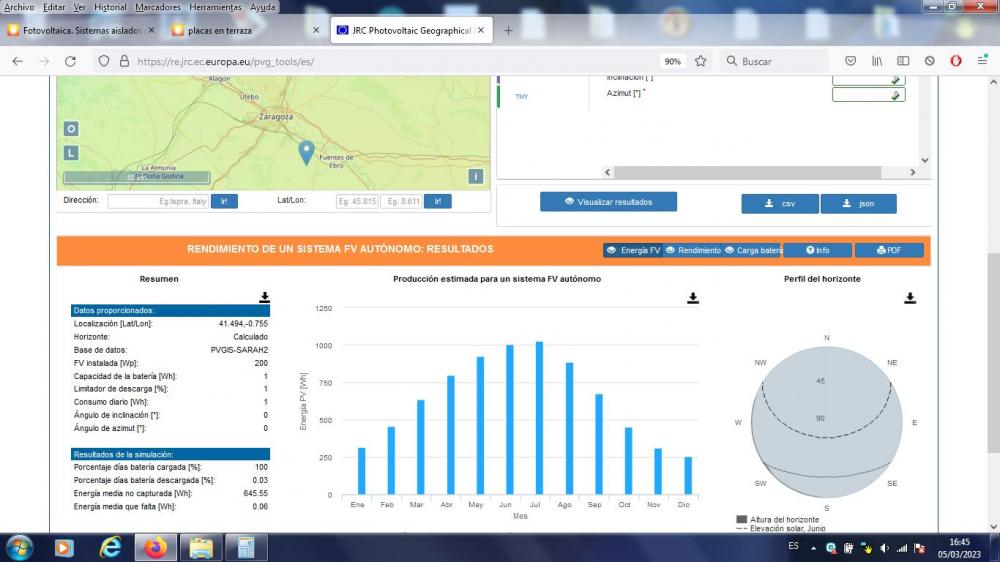Click the panel scroll down arrow
The width and height of the screenshot is (1000, 562).
click(924, 160)
